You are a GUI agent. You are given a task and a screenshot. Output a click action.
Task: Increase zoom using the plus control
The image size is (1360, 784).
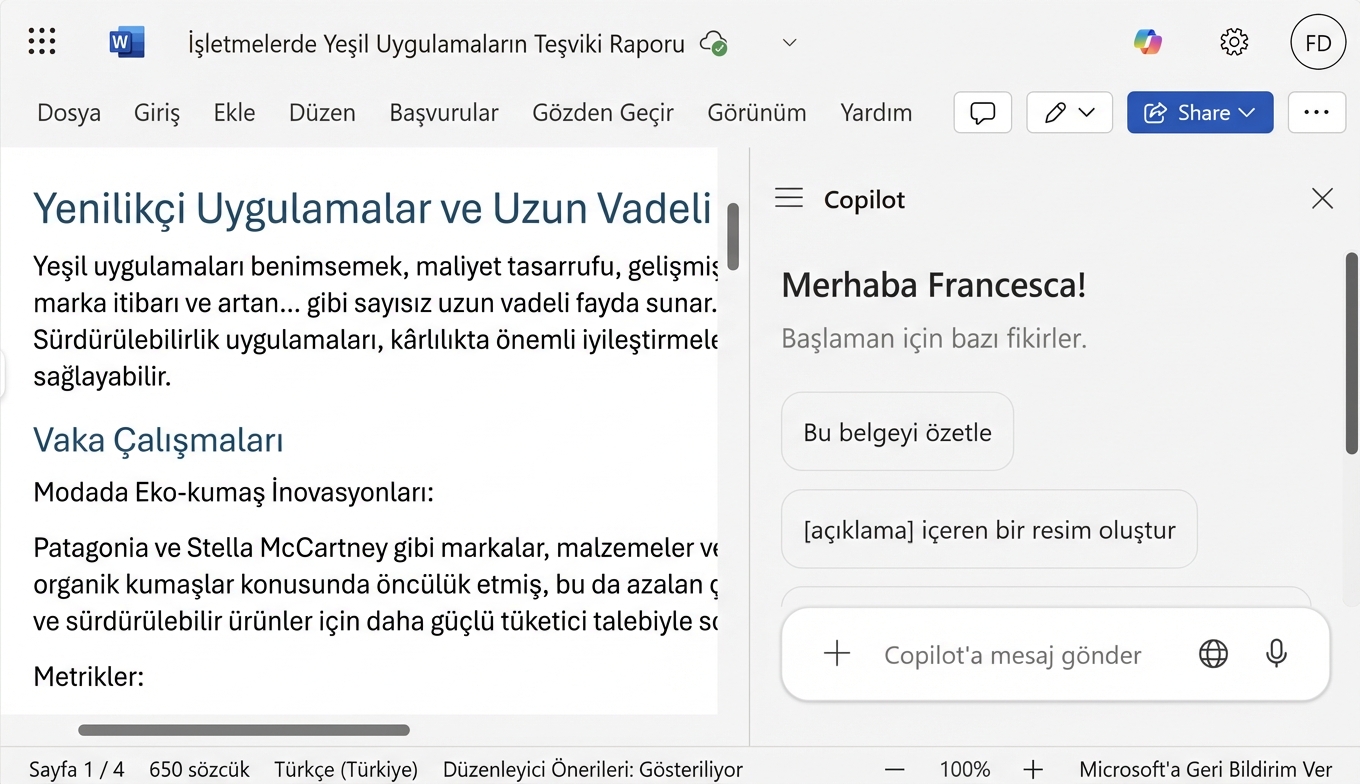point(1032,769)
